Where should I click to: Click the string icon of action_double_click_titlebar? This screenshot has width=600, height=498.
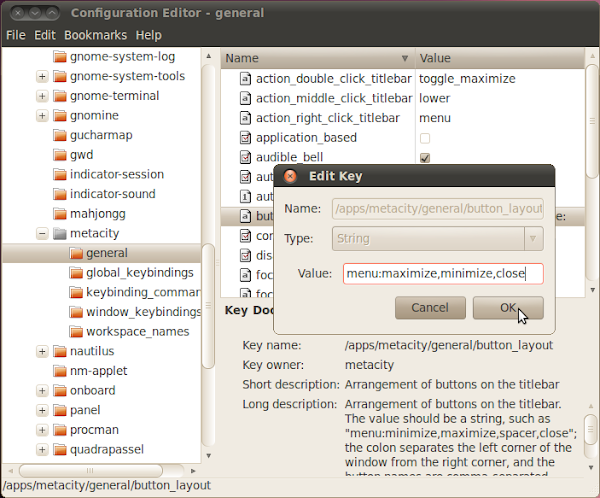click(245, 79)
